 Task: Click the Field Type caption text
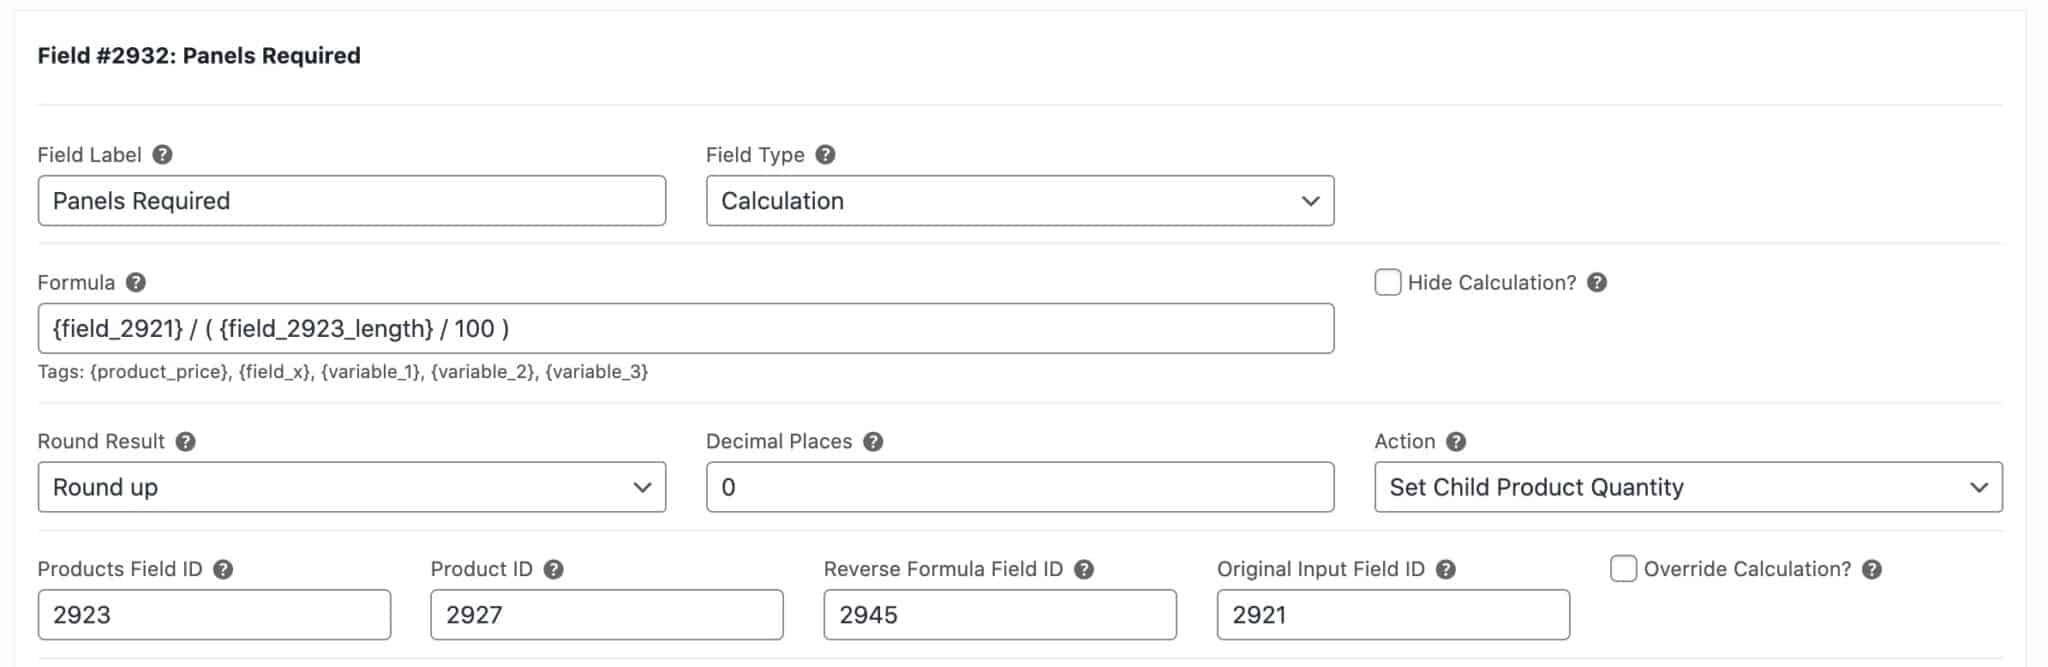point(755,155)
